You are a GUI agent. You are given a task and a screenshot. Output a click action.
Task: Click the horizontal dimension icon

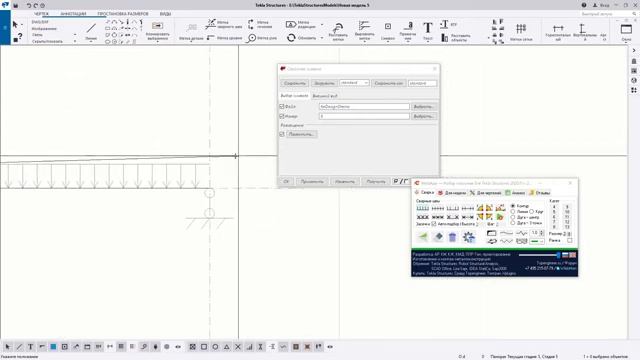[558, 28]
